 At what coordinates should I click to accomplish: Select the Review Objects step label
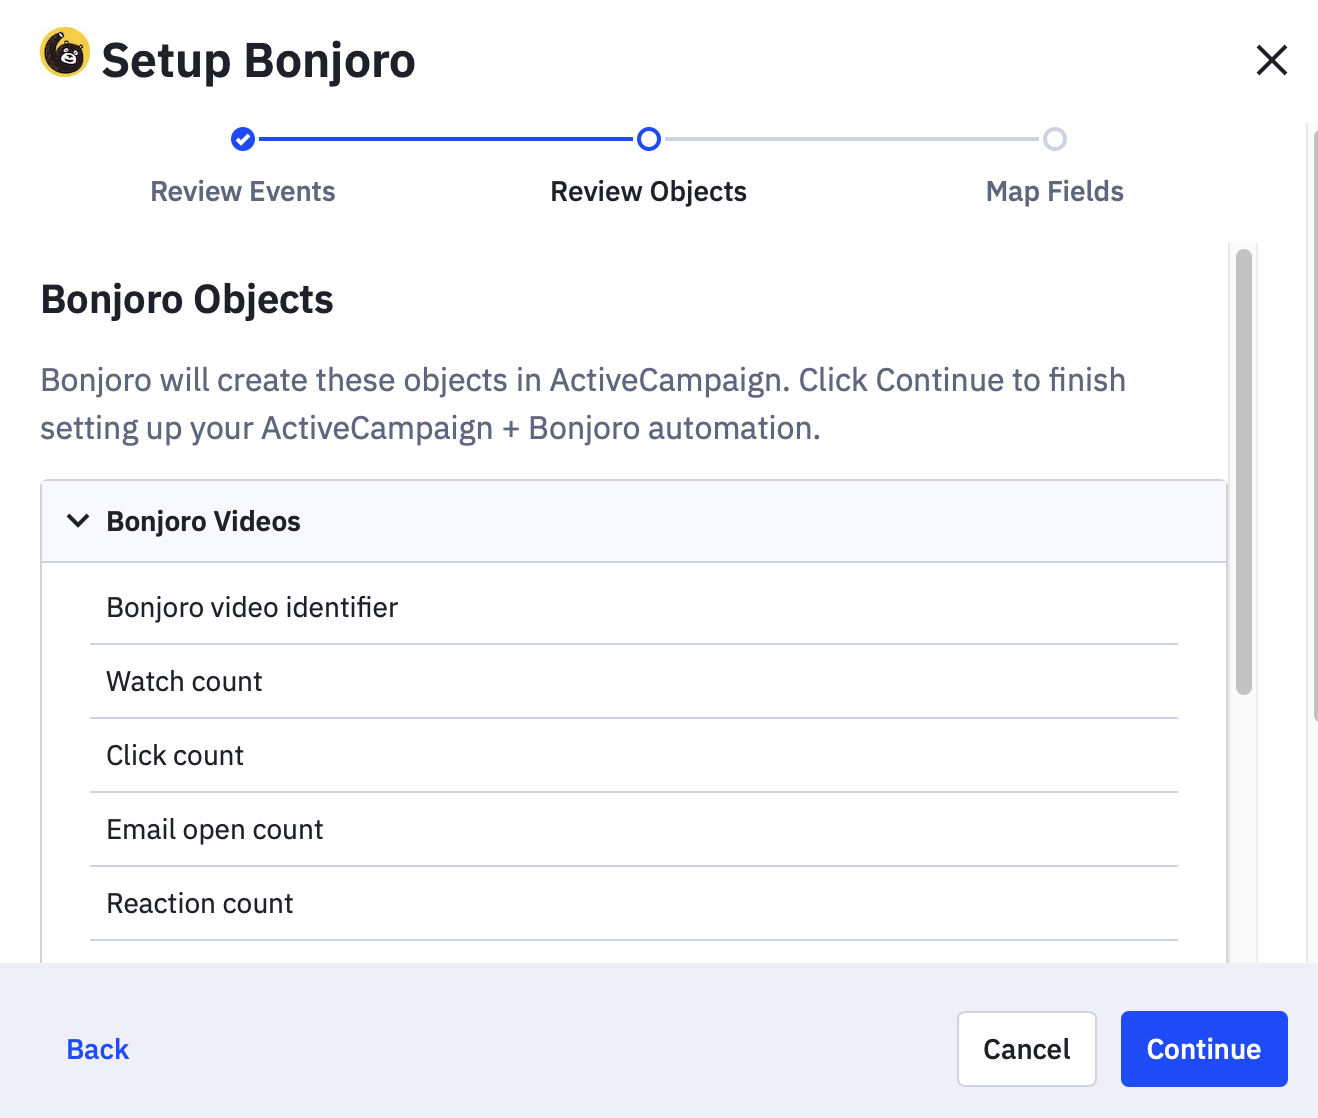click(x=649, y=191)
